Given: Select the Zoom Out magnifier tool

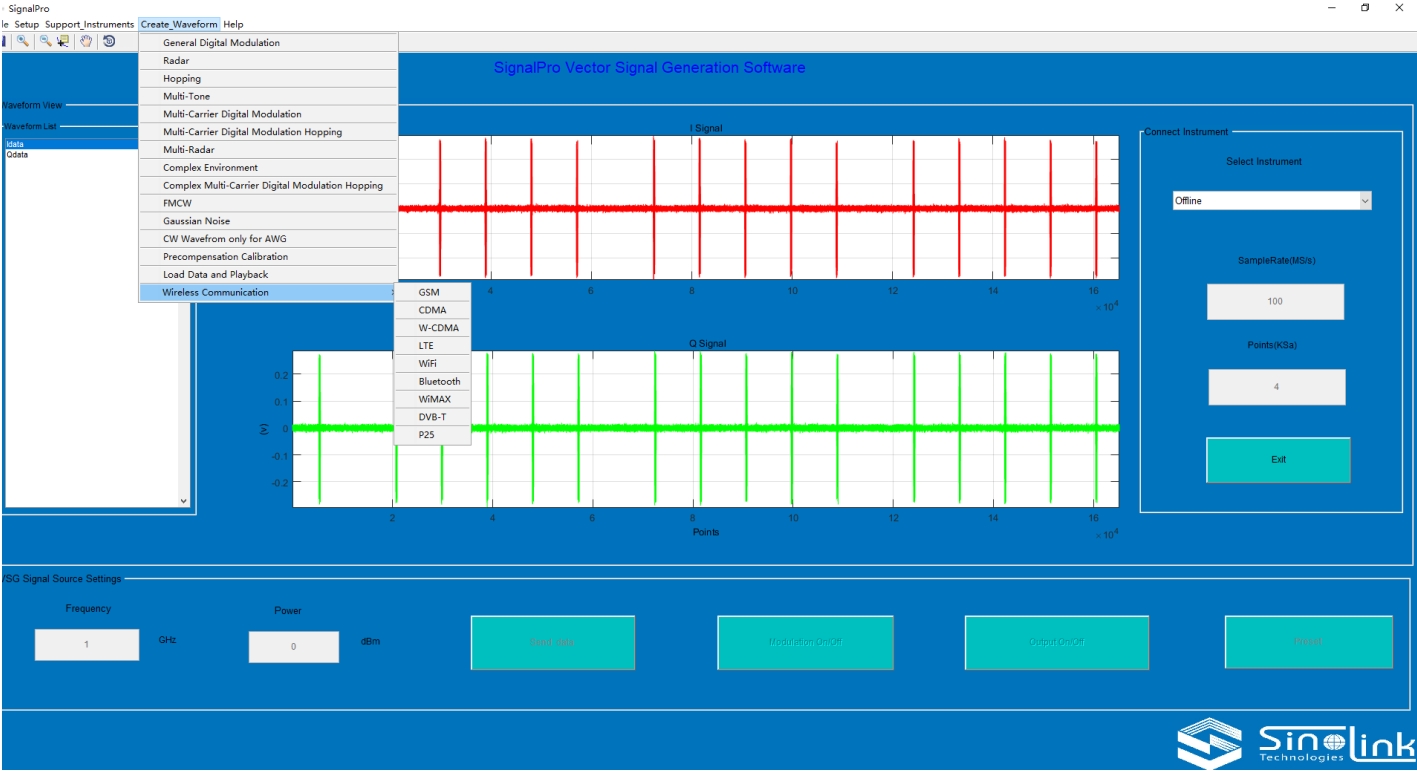Looking at the screenshot, I should 45,41.
